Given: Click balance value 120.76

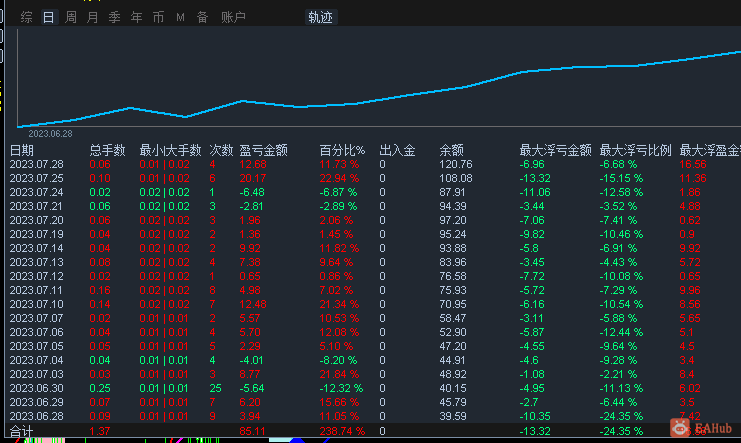Looking at the screenshot, I should pos(456,165).
